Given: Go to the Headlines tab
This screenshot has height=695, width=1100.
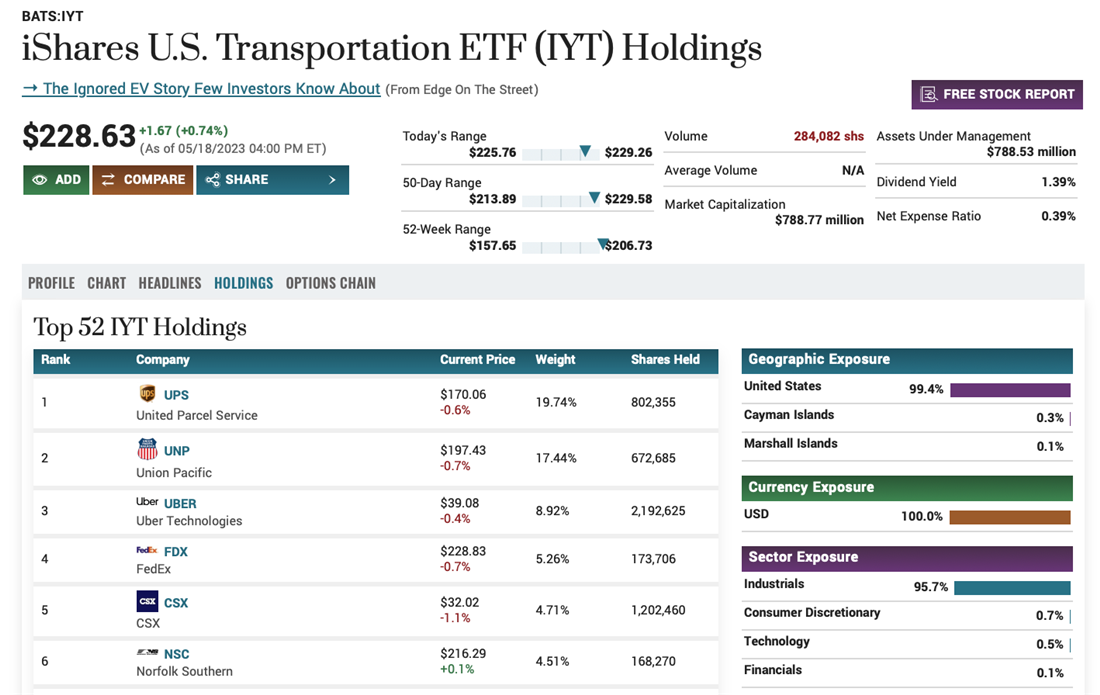Looking at the screenshot, I should 170,283.
